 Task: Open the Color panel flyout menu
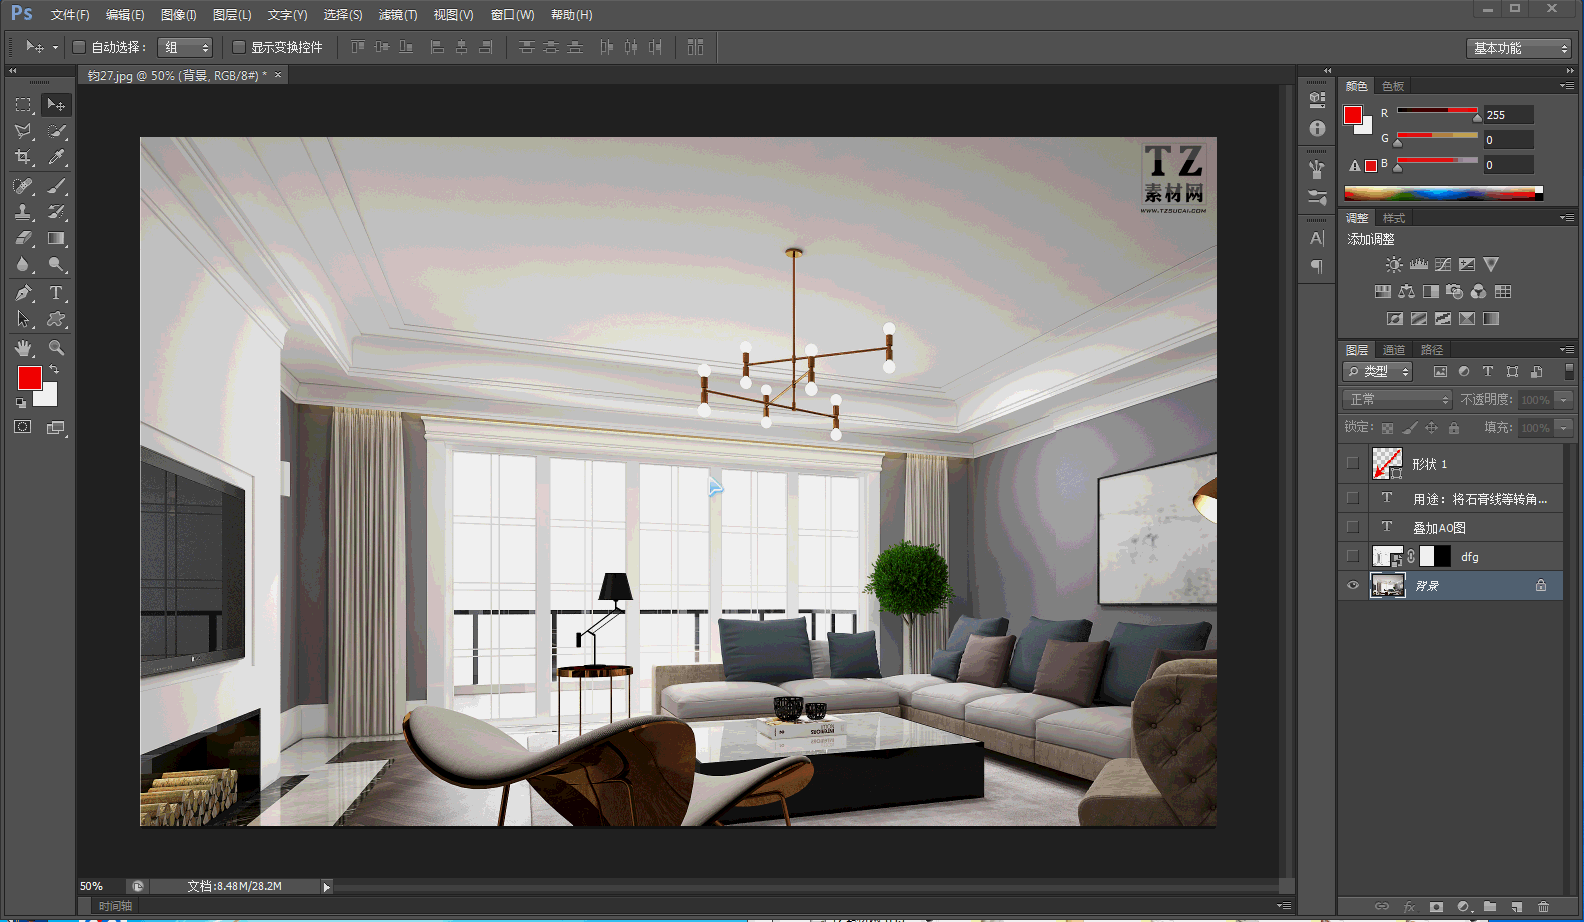click(x=1567, y=86)
